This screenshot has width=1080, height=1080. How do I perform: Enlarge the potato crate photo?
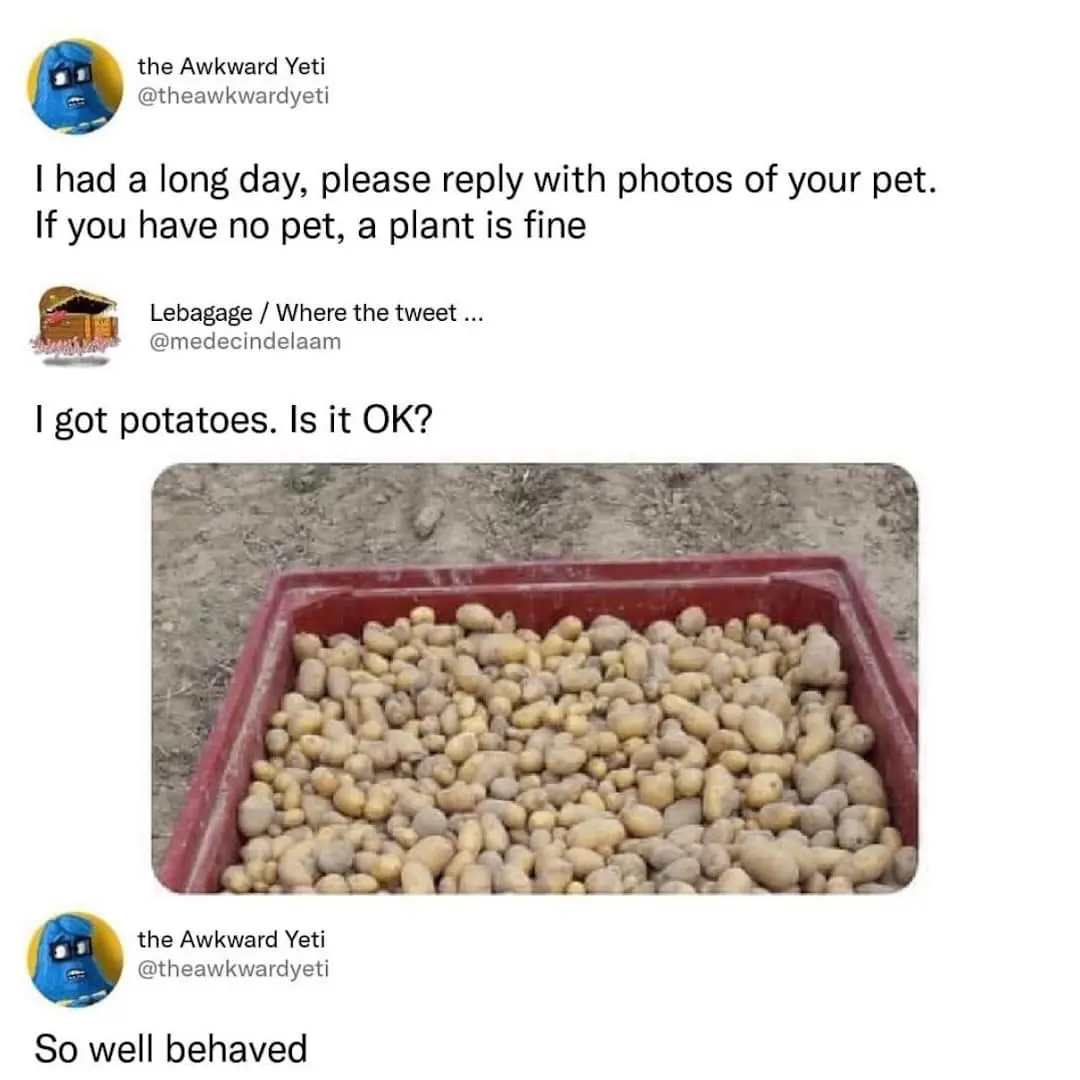534,678
